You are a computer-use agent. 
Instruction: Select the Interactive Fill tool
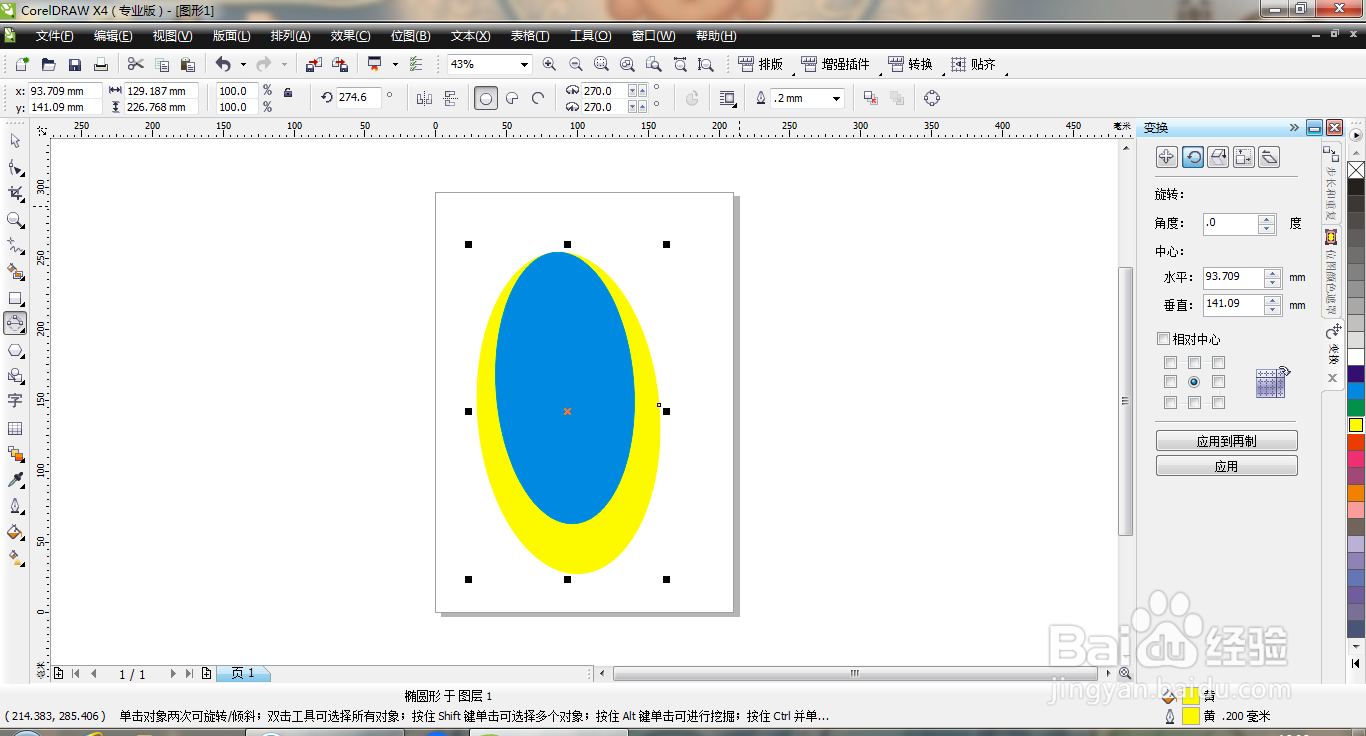tap(15, 558)
